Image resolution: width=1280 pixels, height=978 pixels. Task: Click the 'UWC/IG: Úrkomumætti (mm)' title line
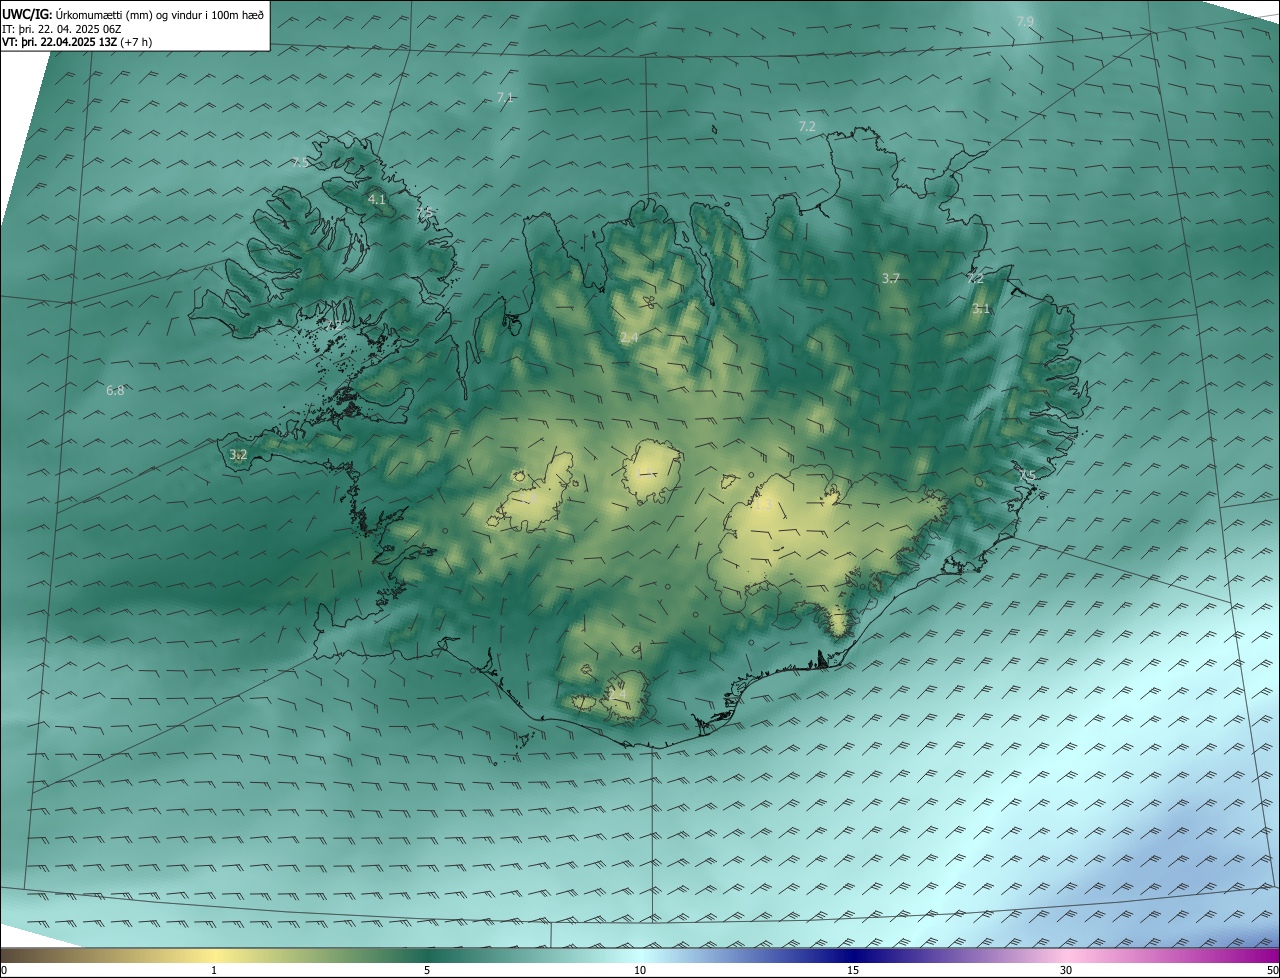tap(133, 14)
